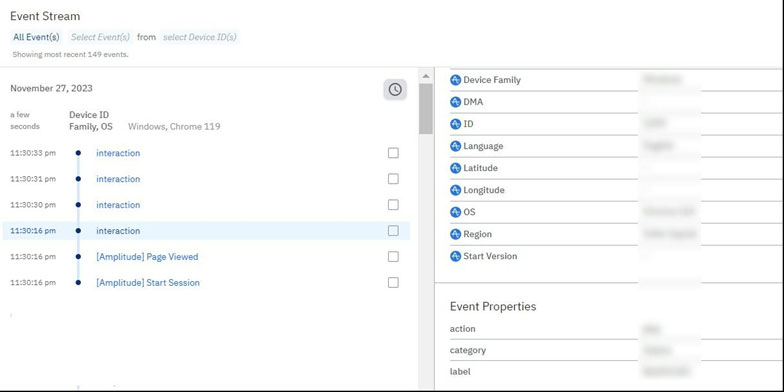The width and height of the screenshot is (784, 392).
Task: Click the category event property row
Action: coord(616,350)
